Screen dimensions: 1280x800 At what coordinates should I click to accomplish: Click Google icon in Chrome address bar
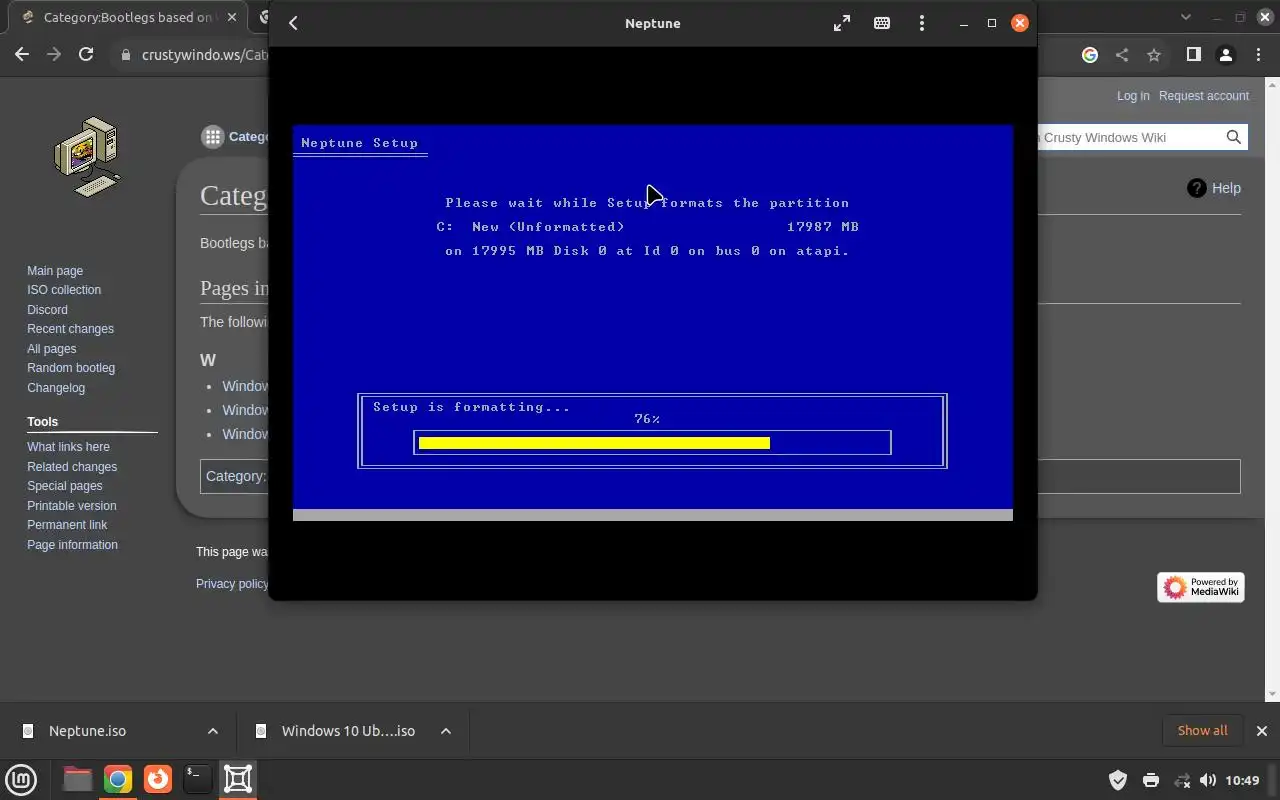click(1090, 55)
